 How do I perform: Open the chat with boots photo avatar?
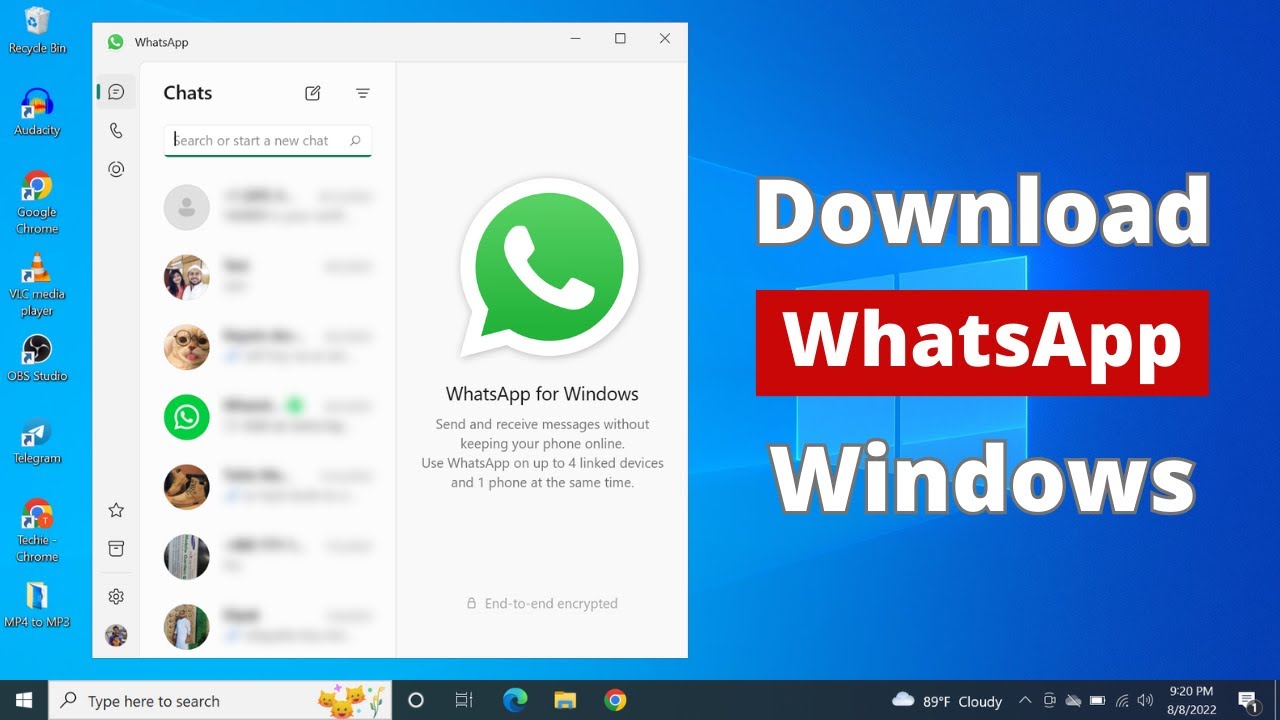[x=268, y=487]
